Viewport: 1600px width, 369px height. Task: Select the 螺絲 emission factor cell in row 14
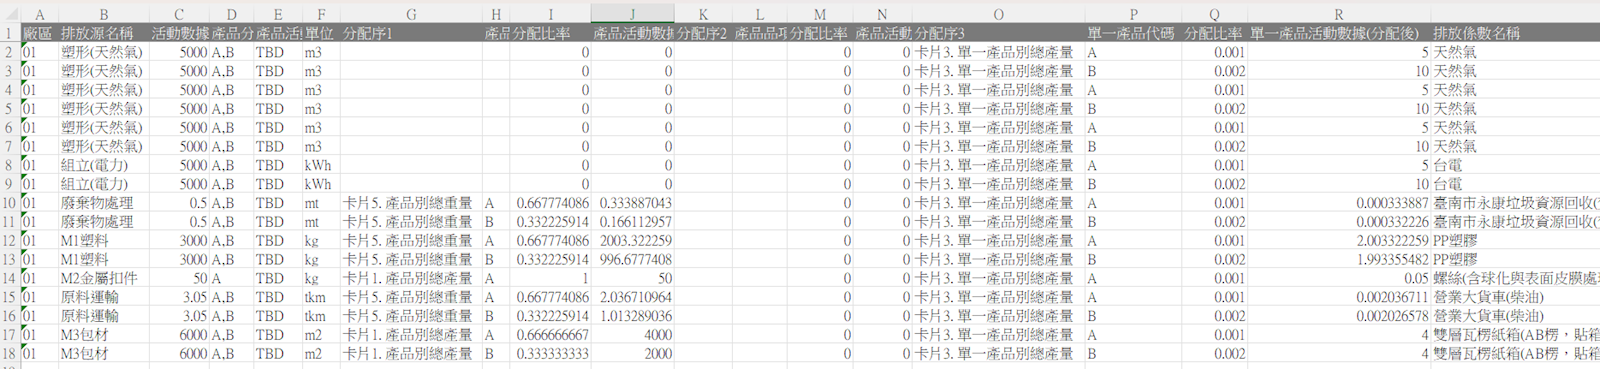click(x=1515, y=278)
